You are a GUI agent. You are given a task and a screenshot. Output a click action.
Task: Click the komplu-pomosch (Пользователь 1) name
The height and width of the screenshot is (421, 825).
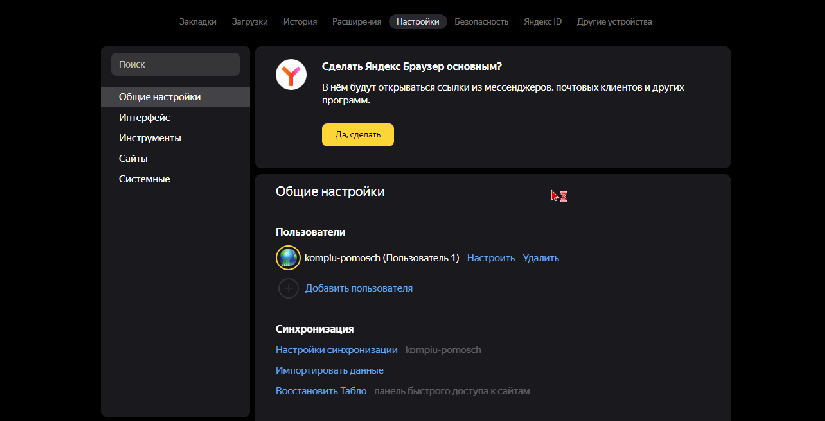click(x=382, y=258)
